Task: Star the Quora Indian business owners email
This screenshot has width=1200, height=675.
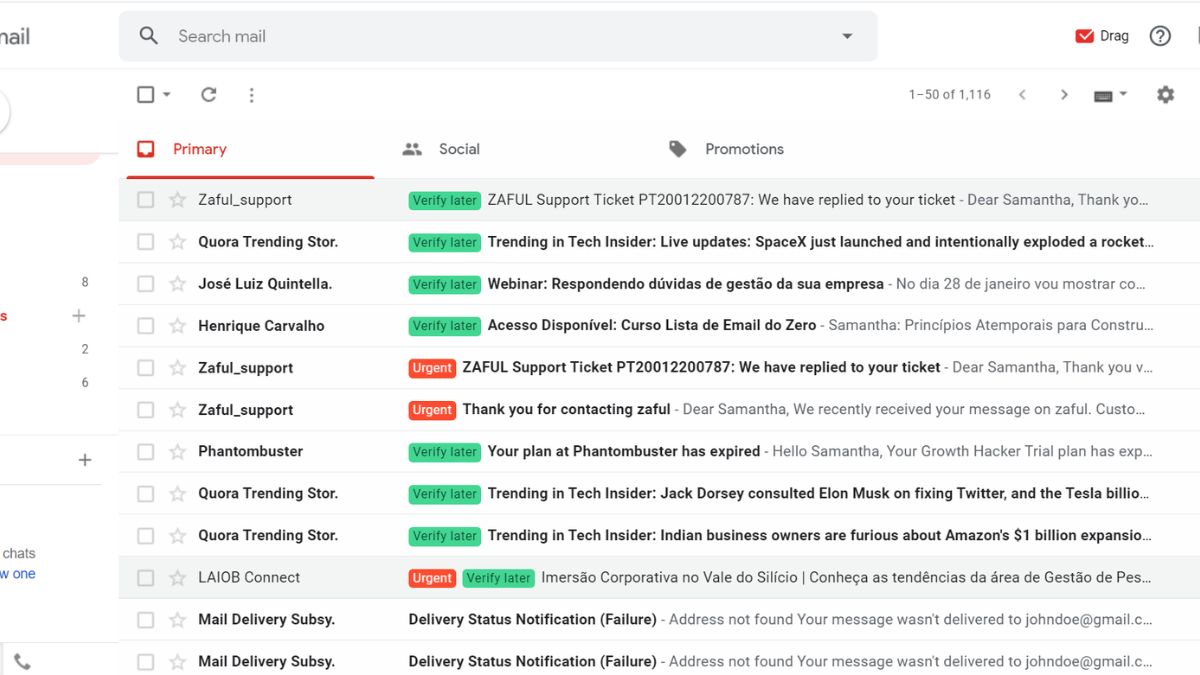Action: [x=177, y=536]
